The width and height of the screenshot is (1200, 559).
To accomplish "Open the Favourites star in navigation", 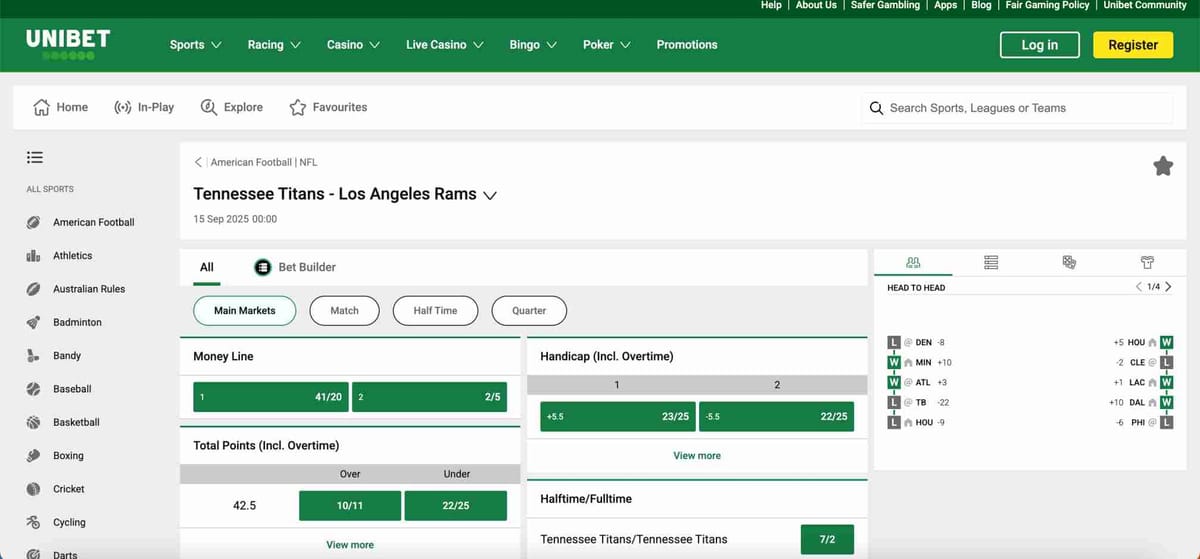I will [x=297, y=107].
